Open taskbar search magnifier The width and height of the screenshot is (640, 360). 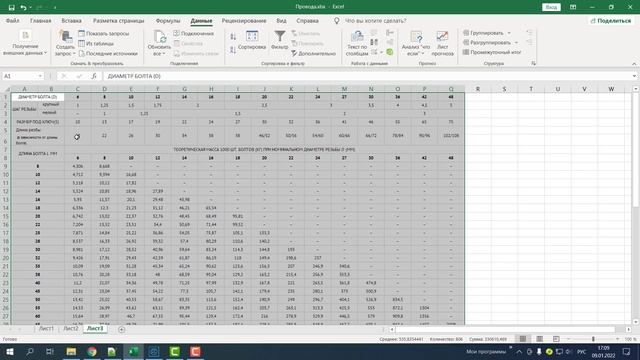point(30,351)
